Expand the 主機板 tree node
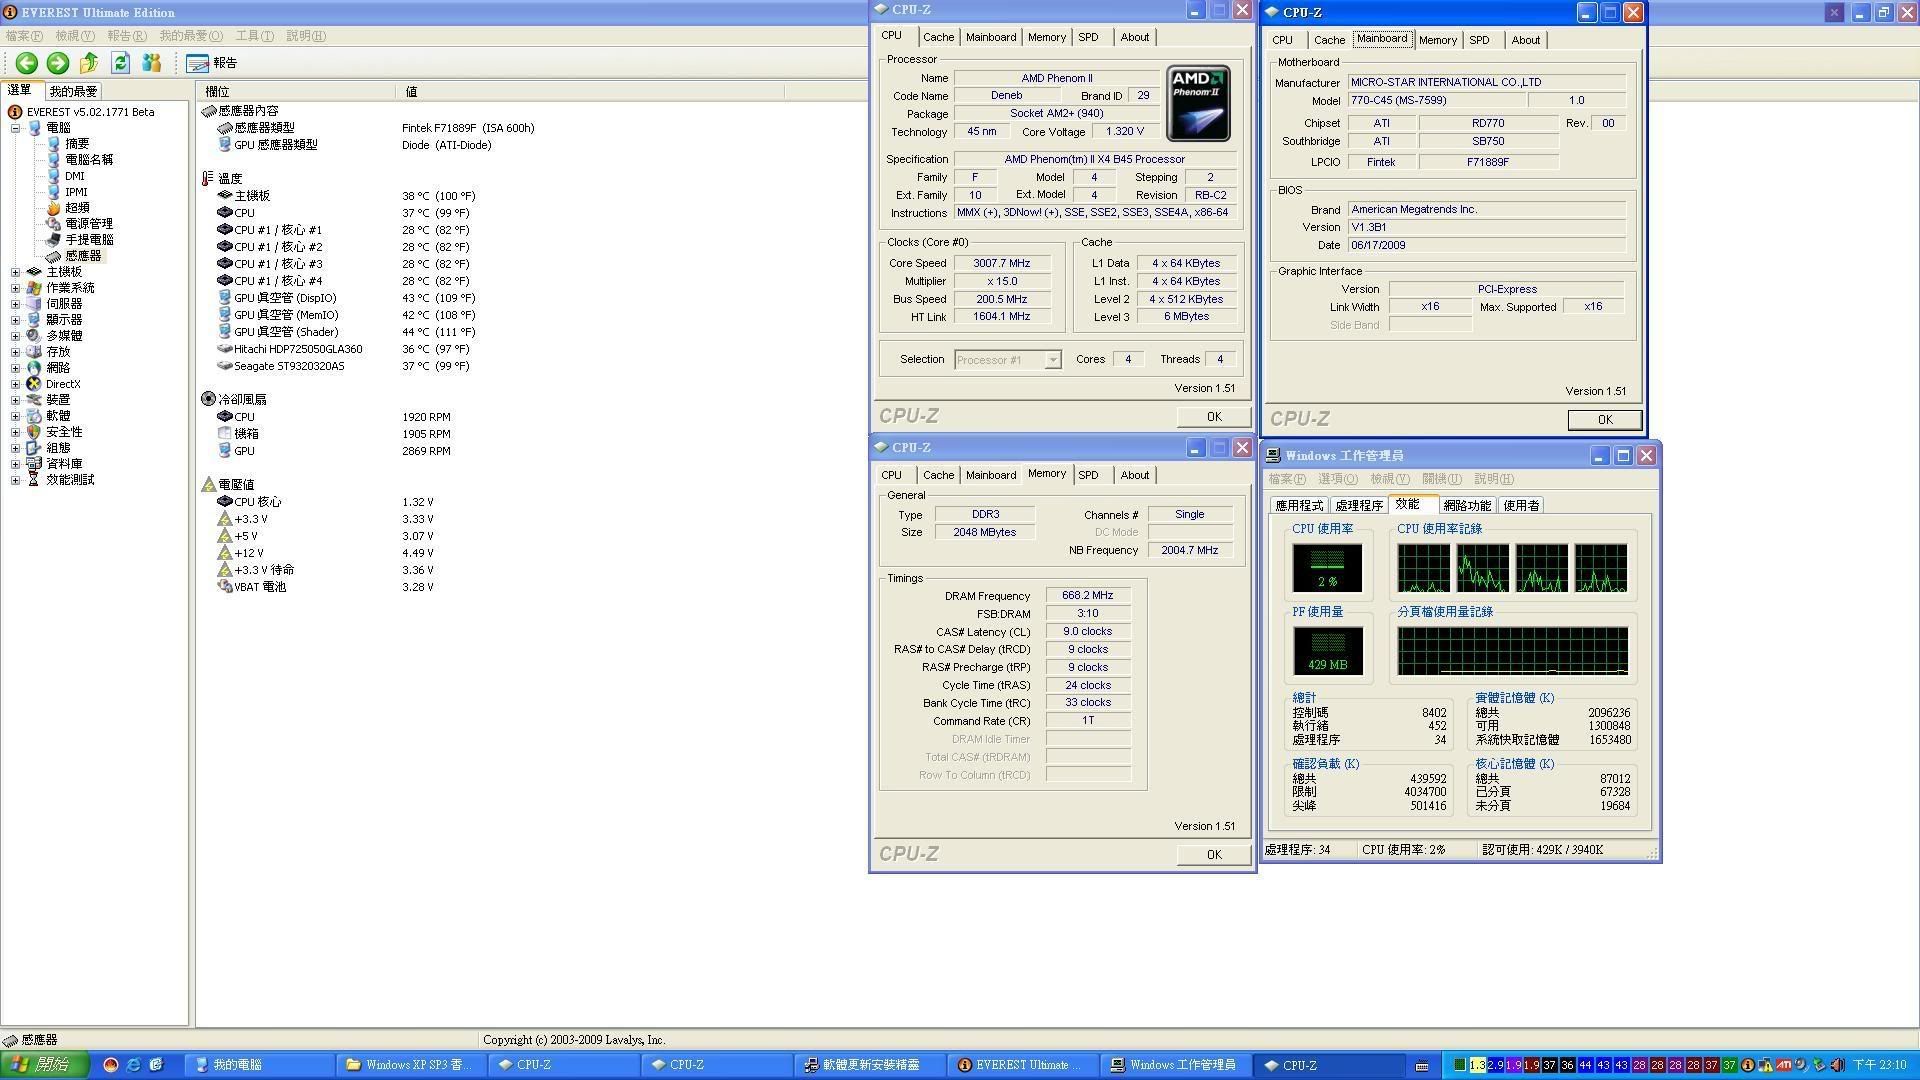This screenshot has width=1920, height=1080. pyautogui.click(x=16, y=272)
